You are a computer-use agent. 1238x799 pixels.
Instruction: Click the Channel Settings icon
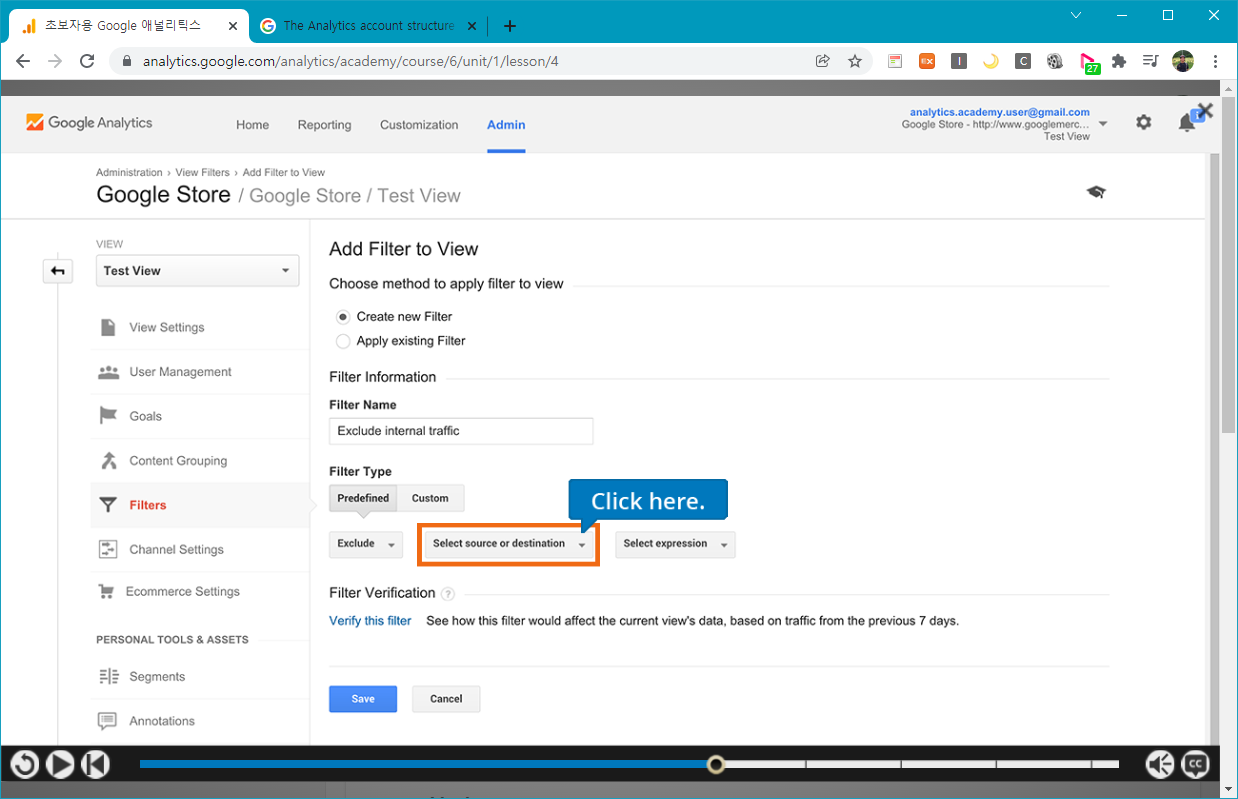[x=108, y=549]
